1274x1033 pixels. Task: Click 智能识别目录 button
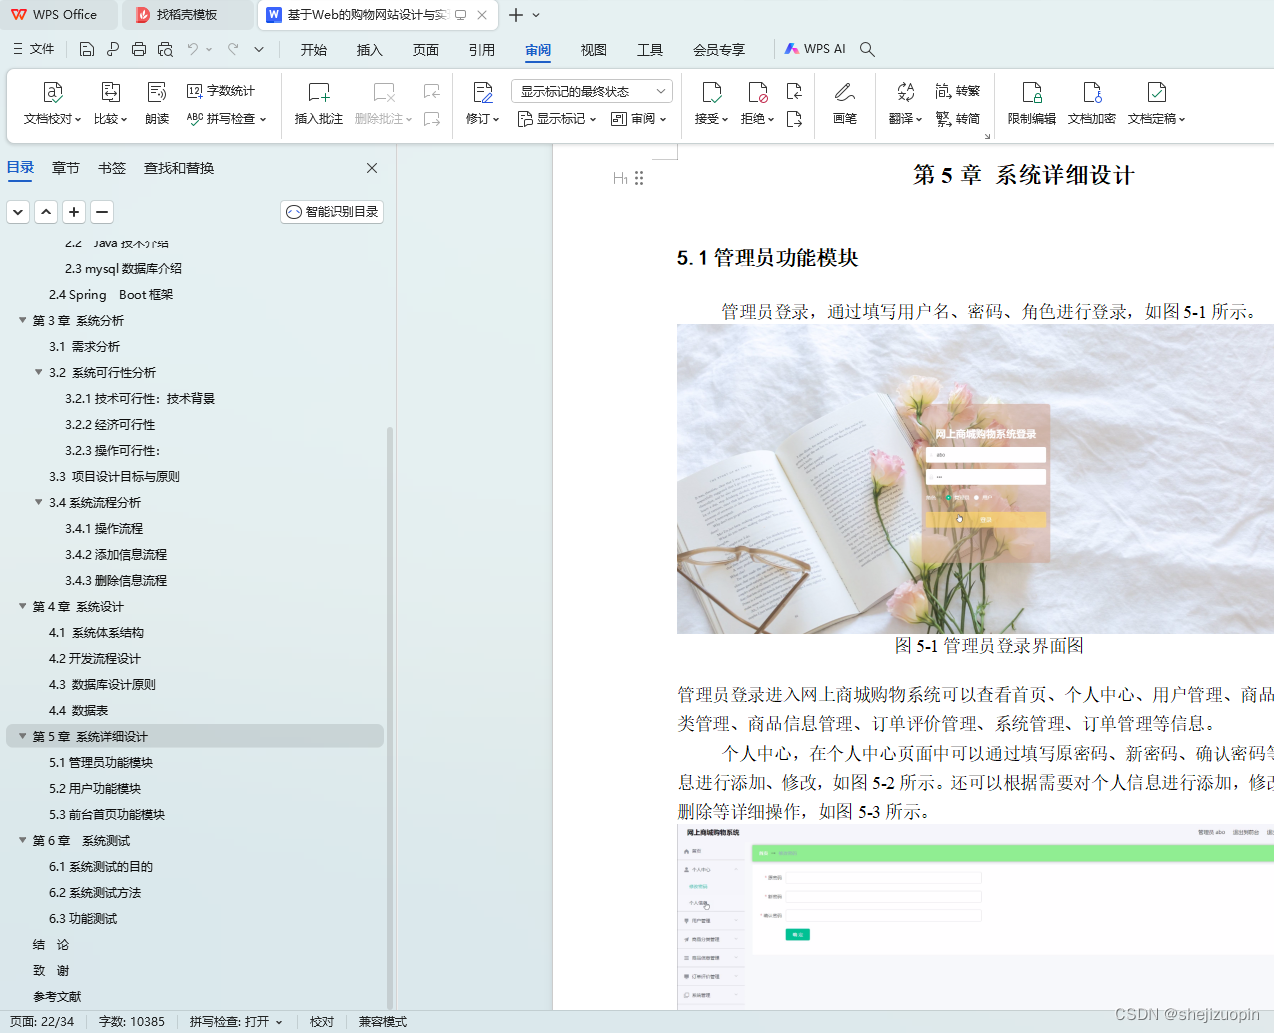tap(332, 212)
